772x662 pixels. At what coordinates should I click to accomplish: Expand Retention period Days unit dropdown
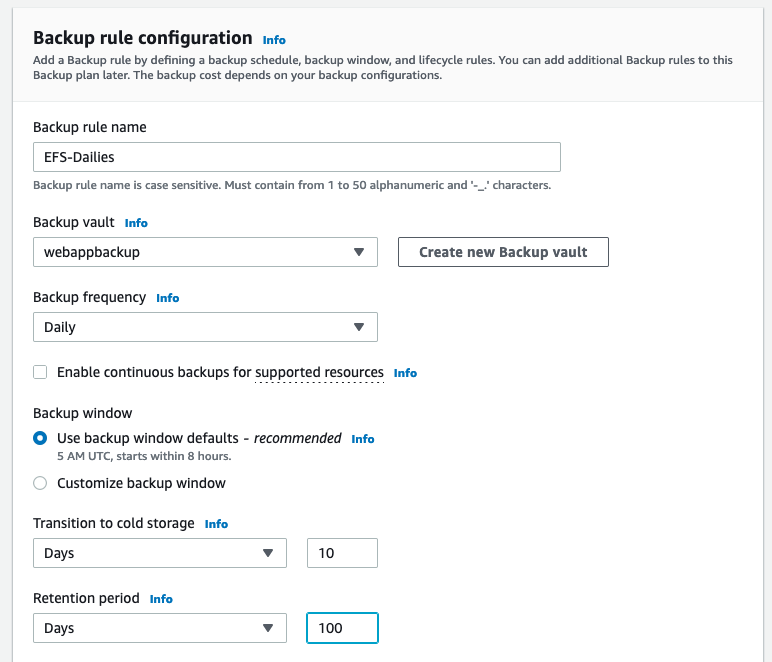(160, 628)
